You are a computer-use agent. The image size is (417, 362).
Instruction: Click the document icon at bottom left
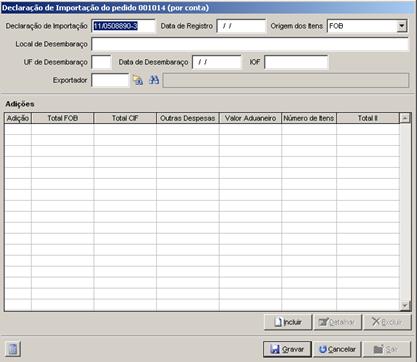coord(13,349)
